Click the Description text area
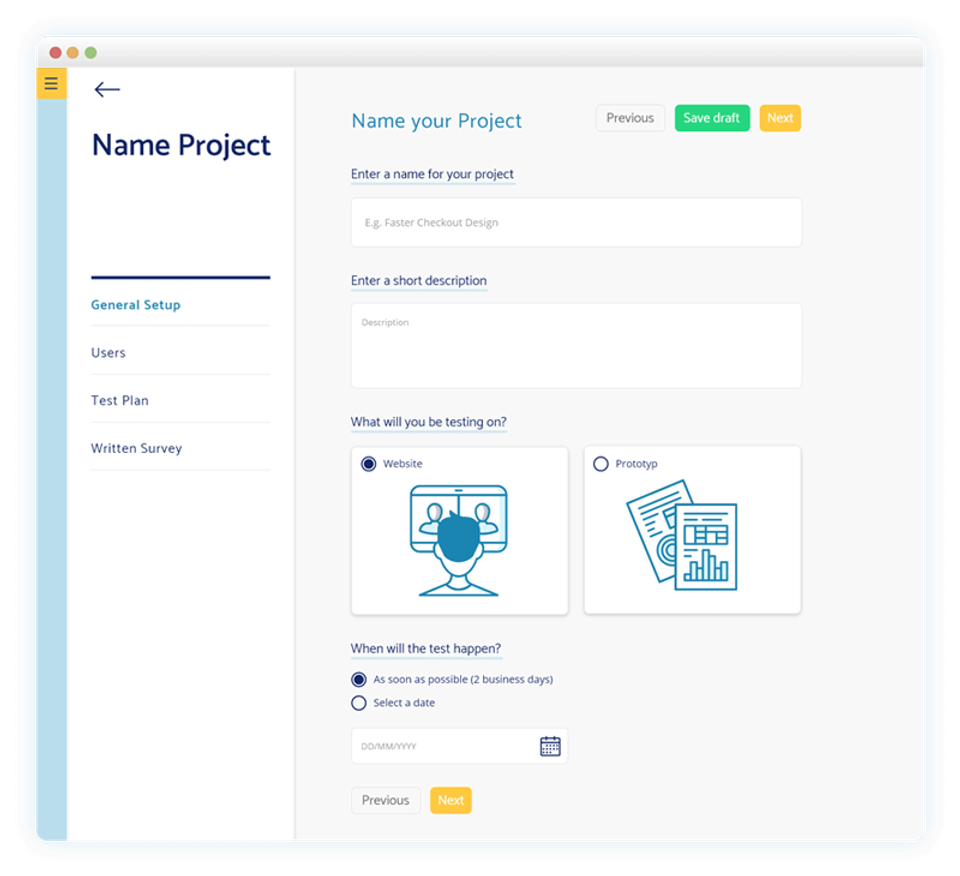Image resolution: width=960 pixels, height=876 pixels. pyautogui.click(x=575, y=344)
